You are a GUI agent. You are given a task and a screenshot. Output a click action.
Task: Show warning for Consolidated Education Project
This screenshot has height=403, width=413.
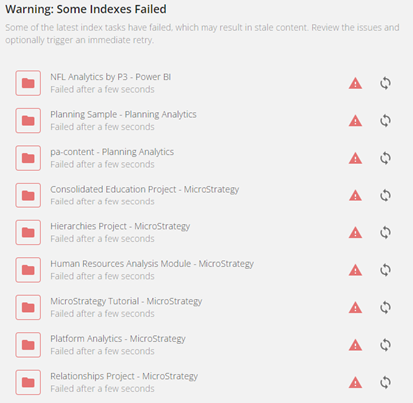point(355,195)
